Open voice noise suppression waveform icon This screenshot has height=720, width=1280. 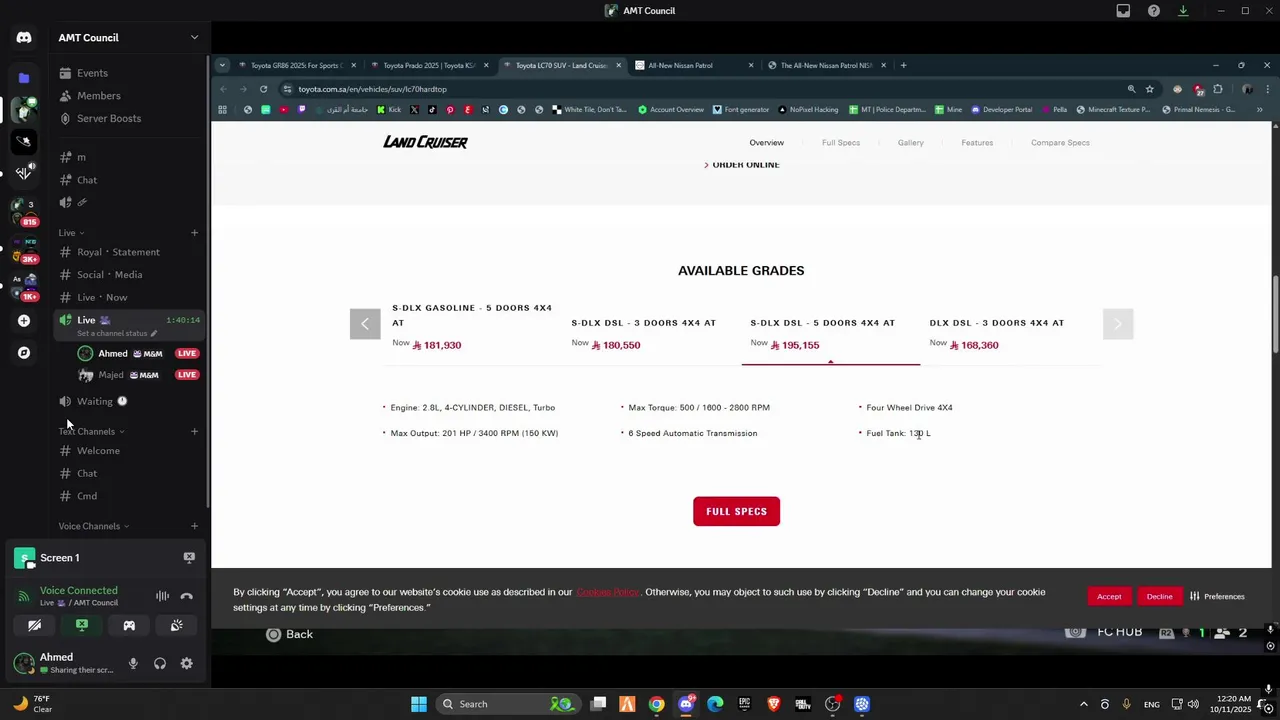point(162,596)
